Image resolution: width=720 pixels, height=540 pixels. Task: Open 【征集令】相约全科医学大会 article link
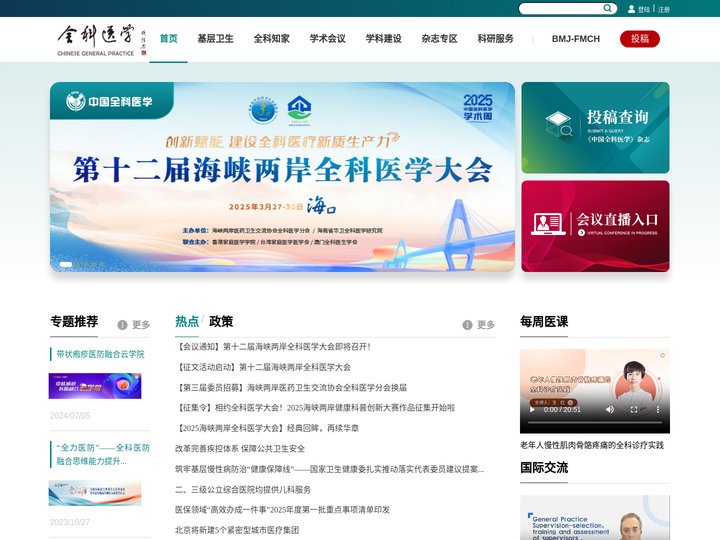(x=315, y=408)
